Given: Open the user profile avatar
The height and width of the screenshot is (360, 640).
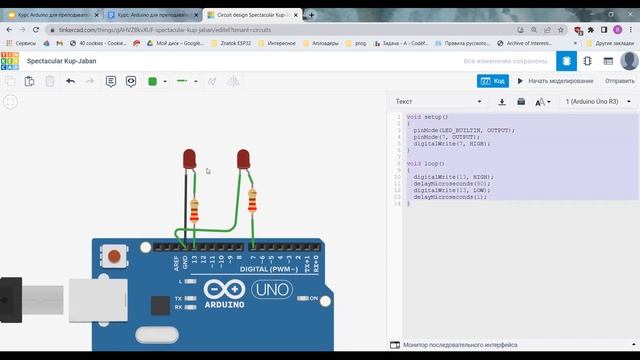Looking at the screenshot, I should [x=629, y=61].
